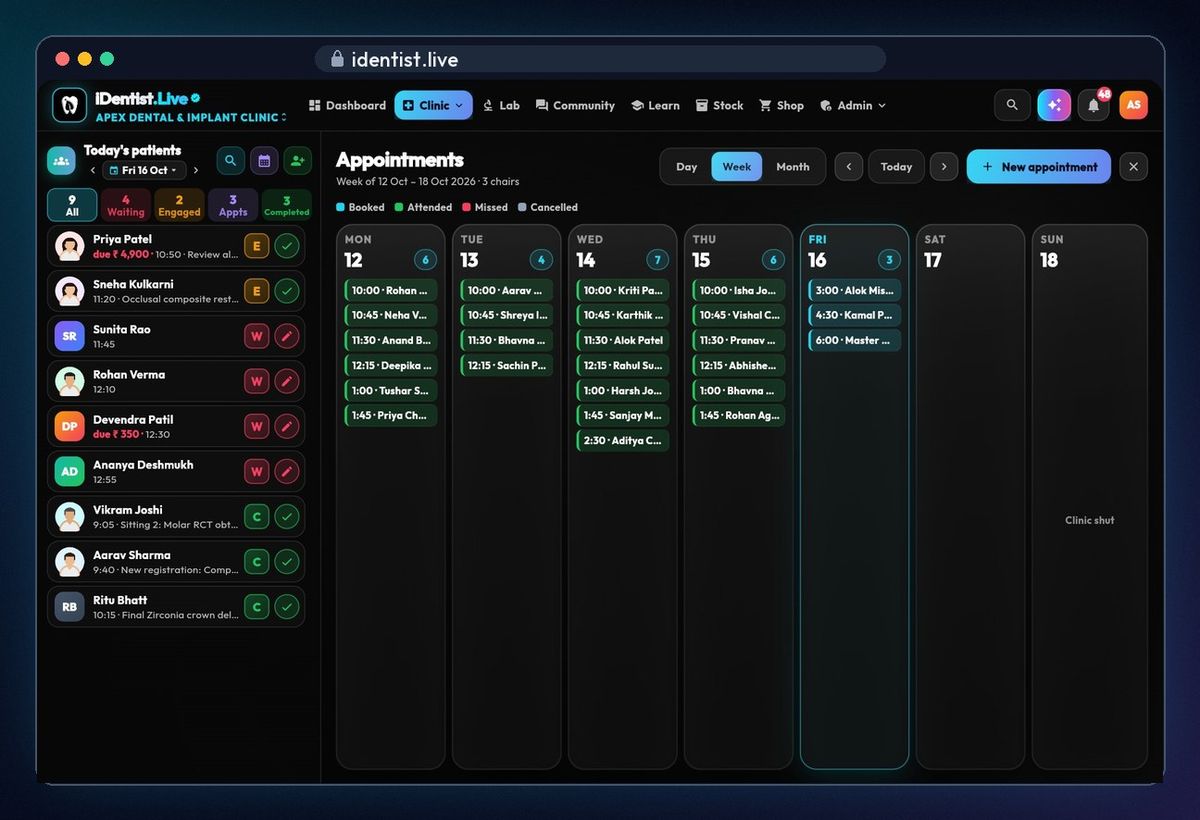The image size is (1200, 820).
Task: Edit Sunita Rao using the pencil icon
Action: 287,336
